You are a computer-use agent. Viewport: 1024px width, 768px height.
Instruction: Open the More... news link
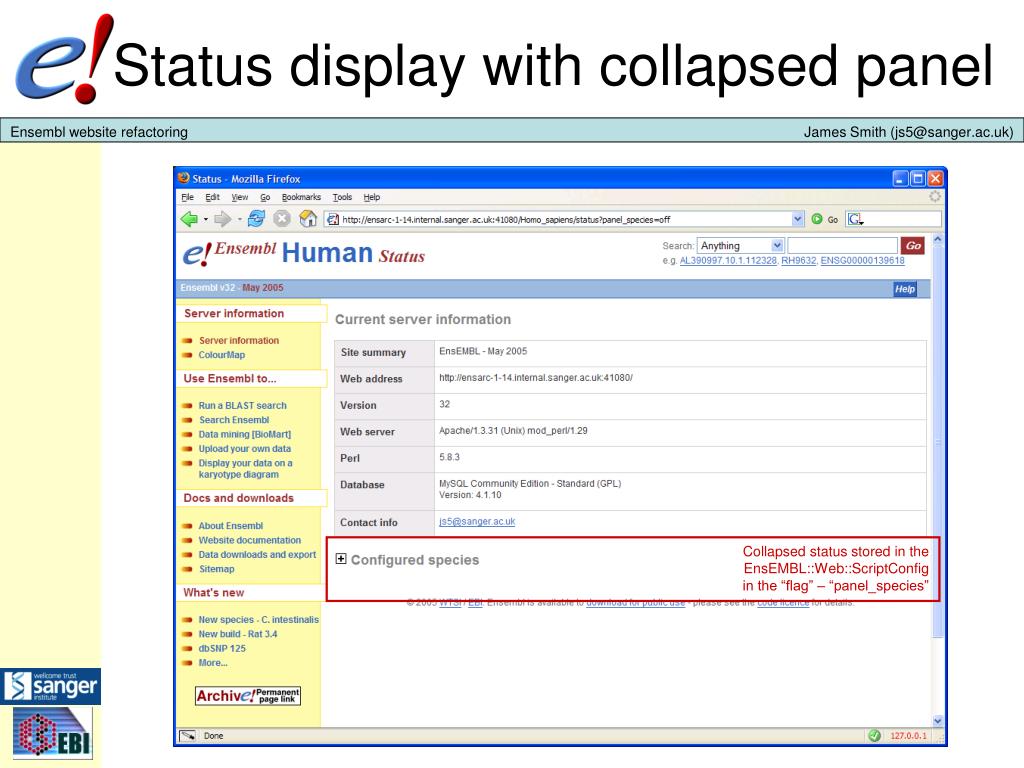(213, 663)
